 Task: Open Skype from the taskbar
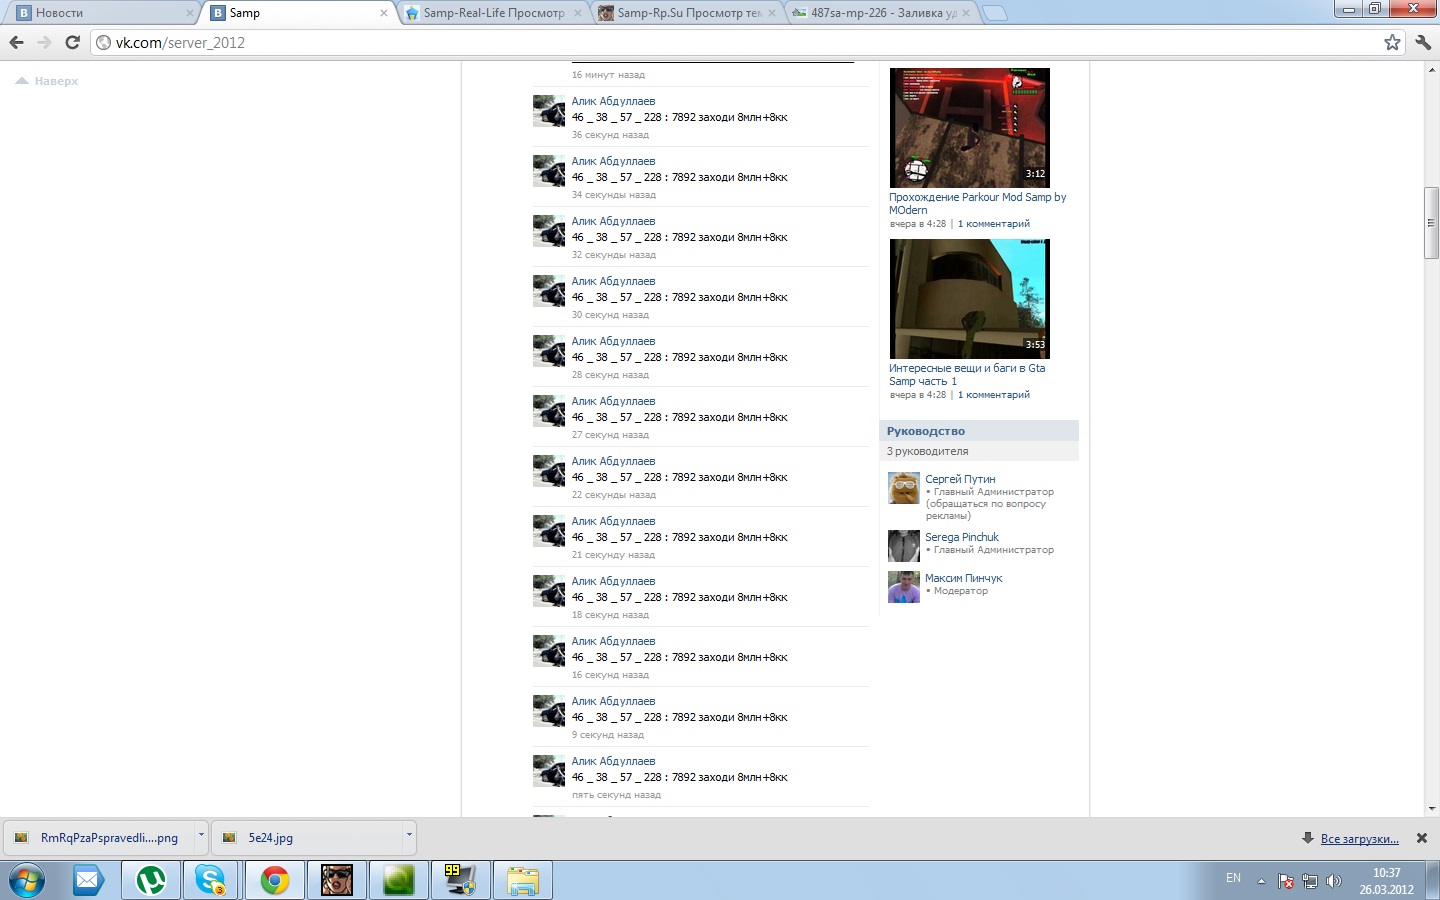[212, 881]
